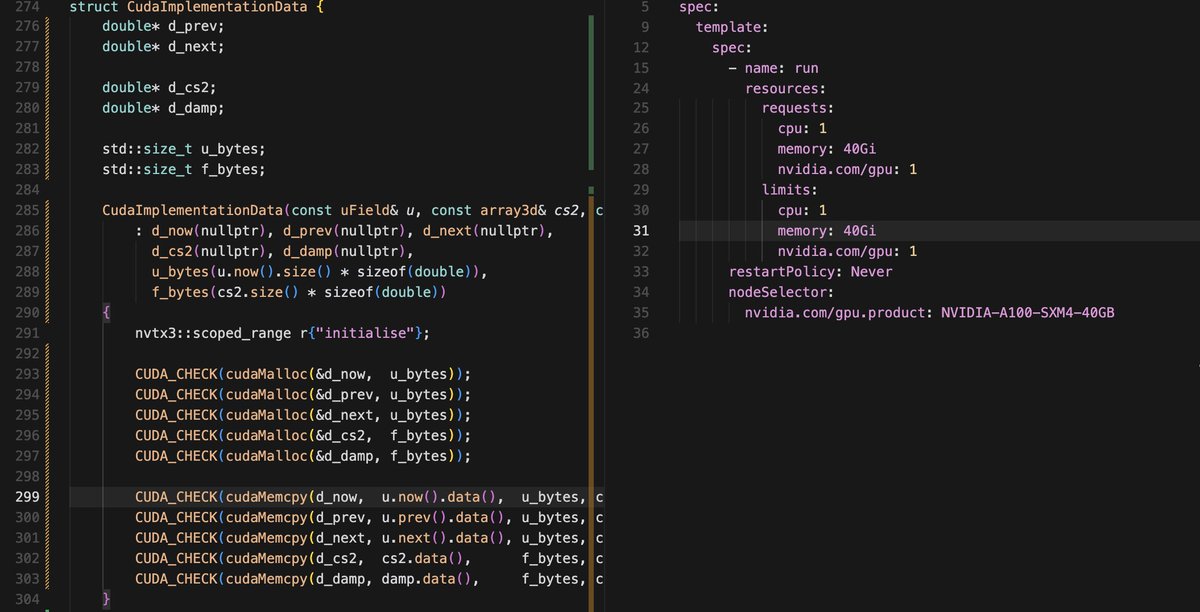Click line number 299 in the C++ editor gutter
Viewport: 1200px width, 612px height.
pyautogui.click(x=27, y=498)
